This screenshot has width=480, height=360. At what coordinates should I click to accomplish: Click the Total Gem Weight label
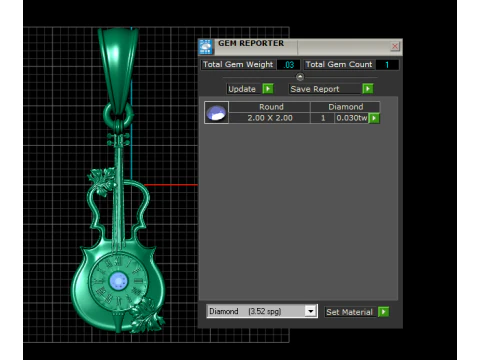[238, 65]
